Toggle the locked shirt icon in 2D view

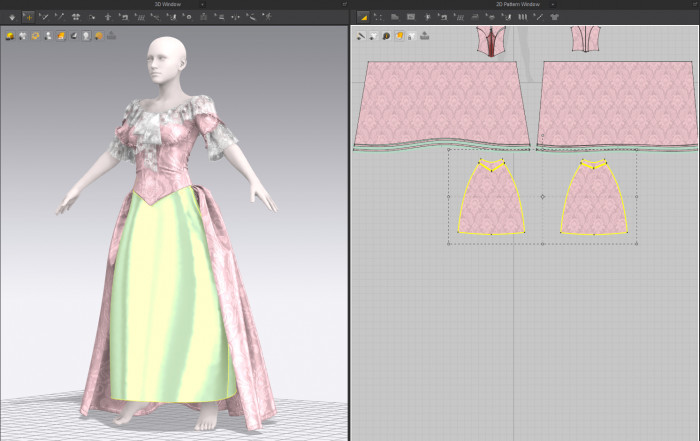pos(412,36)
